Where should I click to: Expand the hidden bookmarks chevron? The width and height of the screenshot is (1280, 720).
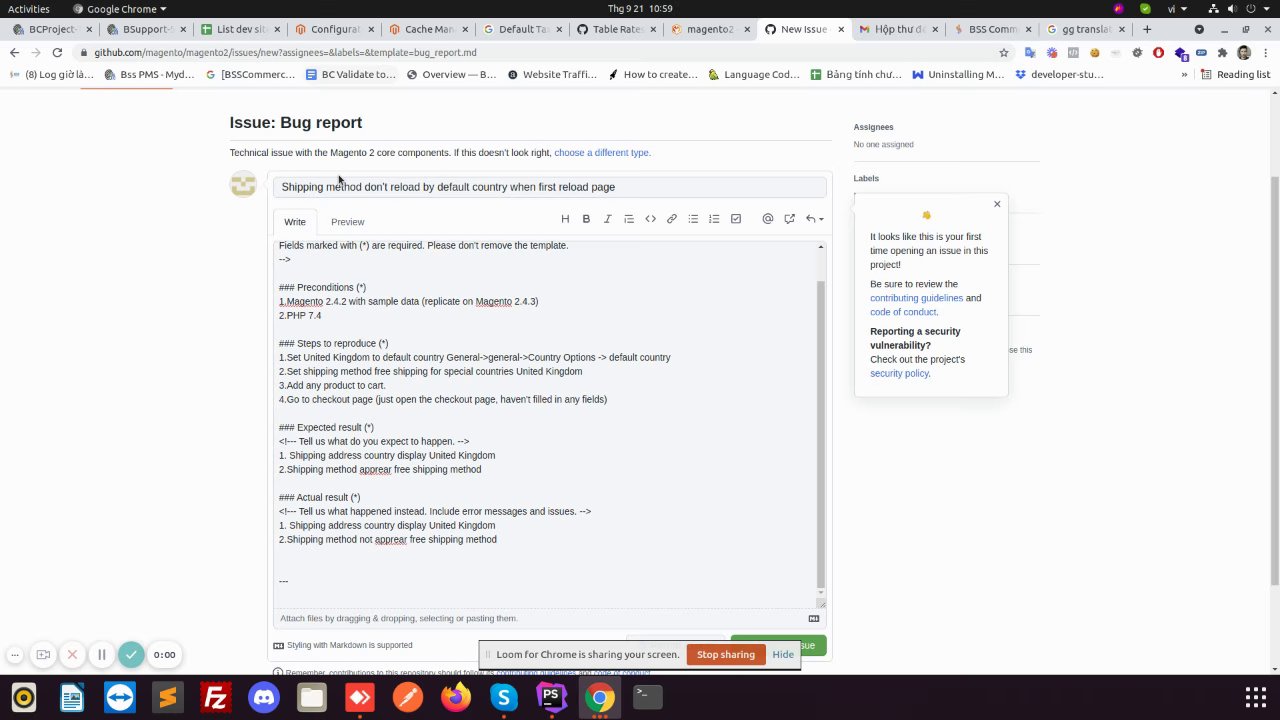pyautogui.click(x=1184, y=74)
